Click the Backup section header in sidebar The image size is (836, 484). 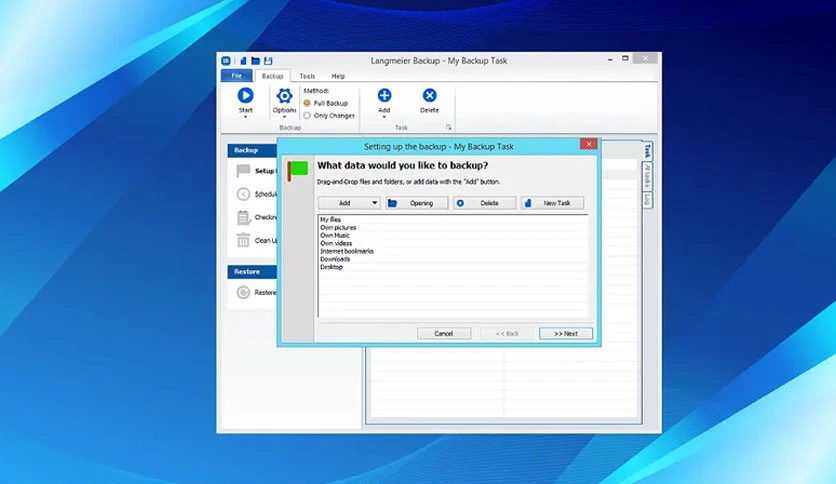coord(252,150)
